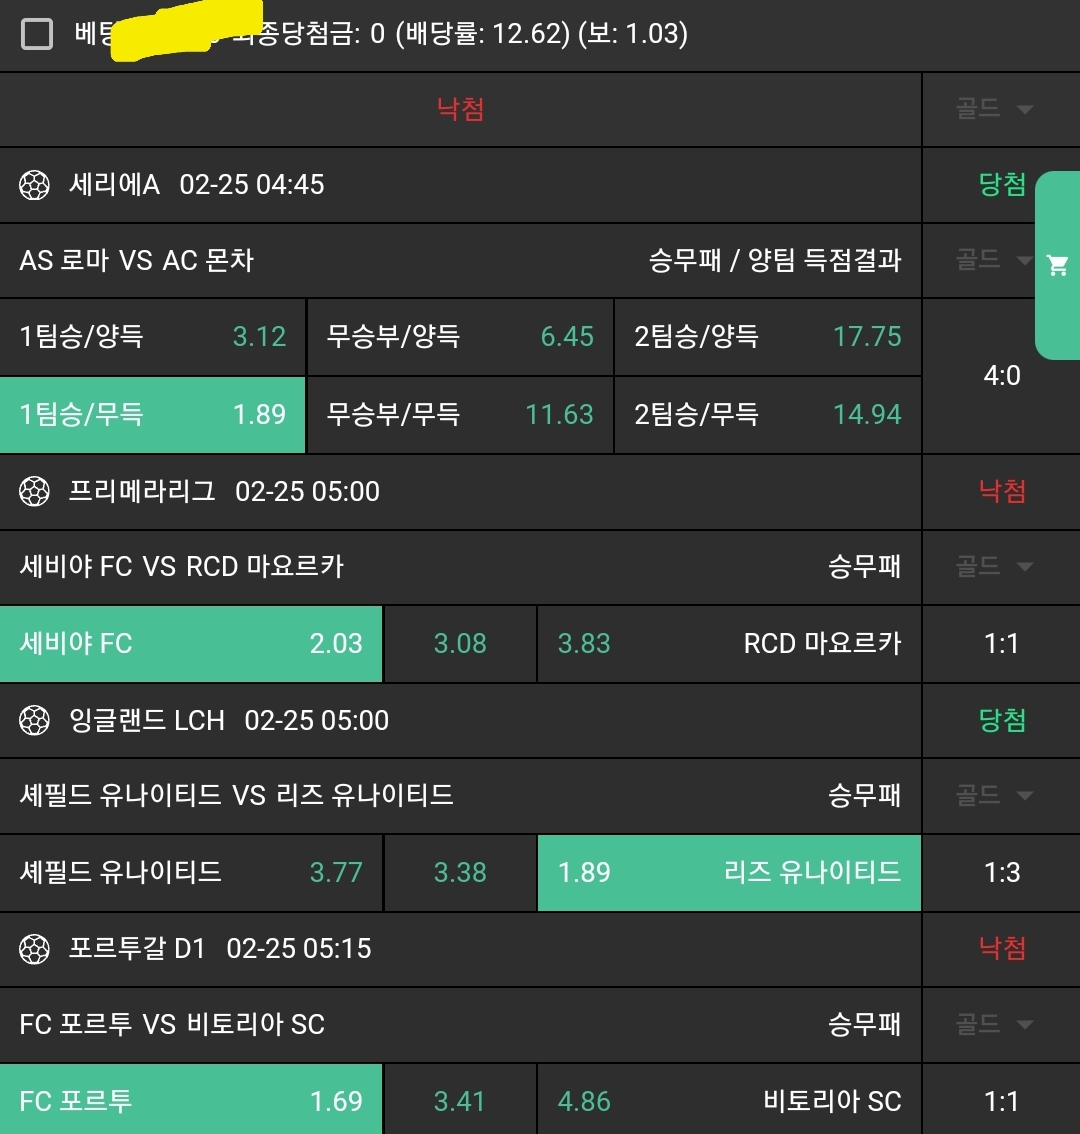Click the soccer ball icon beside 프리메라리그
The width and height of the screenshot is (1080, 1134).
[x=35, y=491]
